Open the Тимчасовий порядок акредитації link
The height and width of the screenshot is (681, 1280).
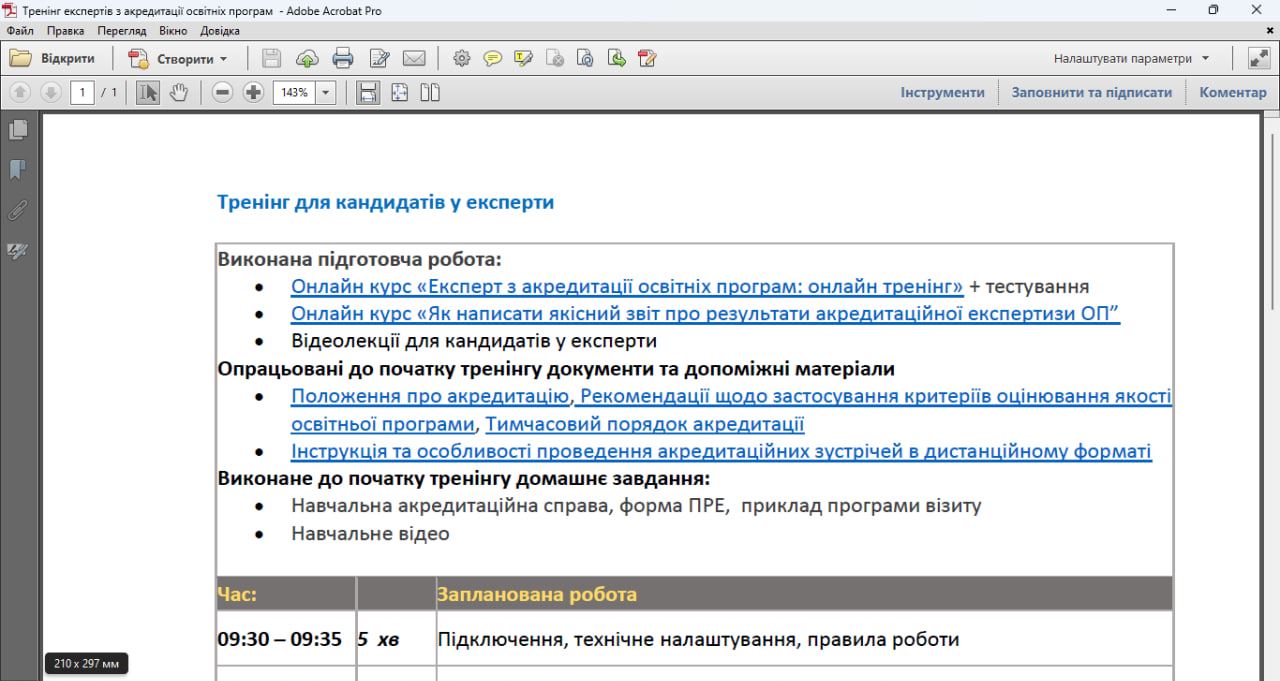644,424
